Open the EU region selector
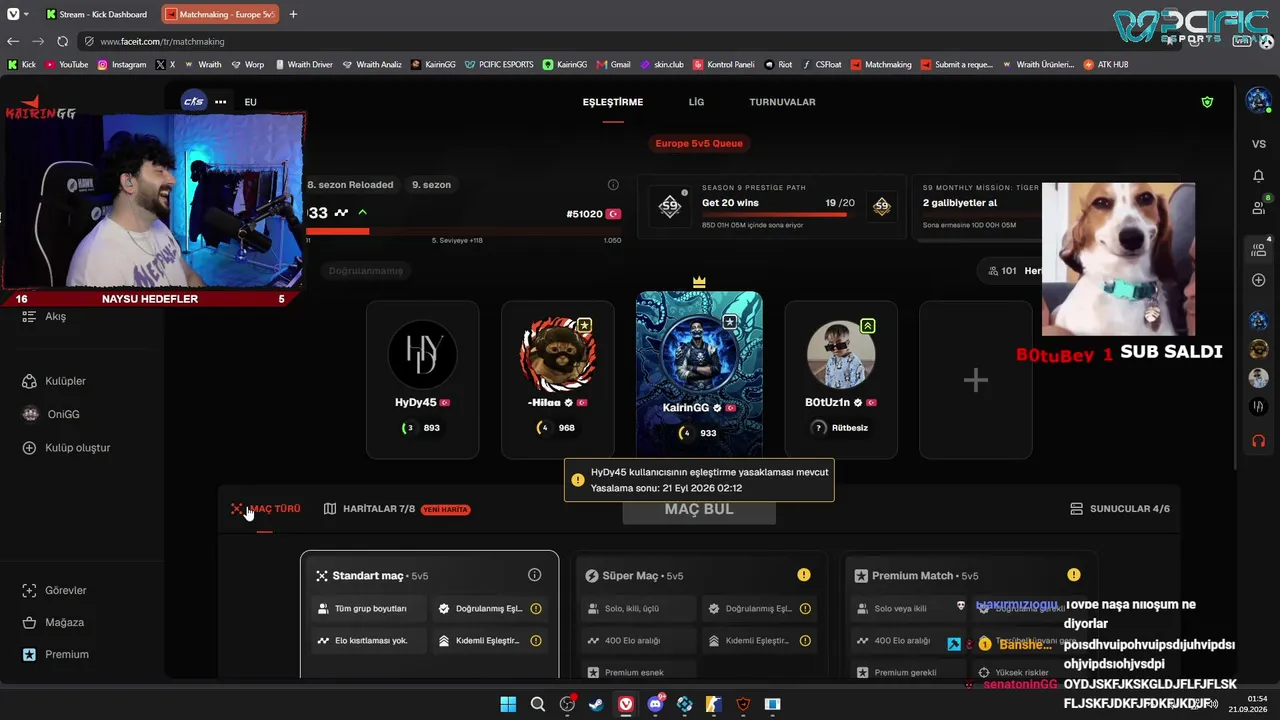This screenshot has height=720, width=1280. tap(250, 102)
